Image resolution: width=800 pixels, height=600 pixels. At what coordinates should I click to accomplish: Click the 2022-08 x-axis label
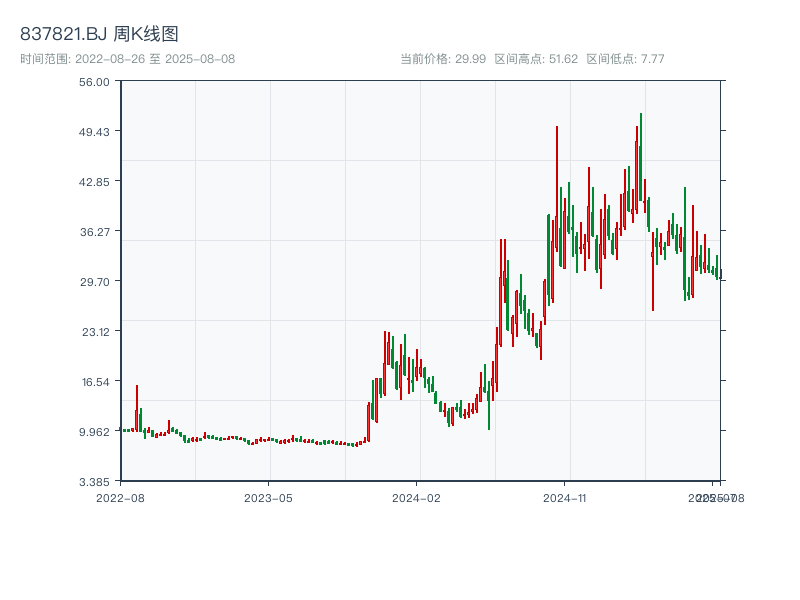pos(120,498)
